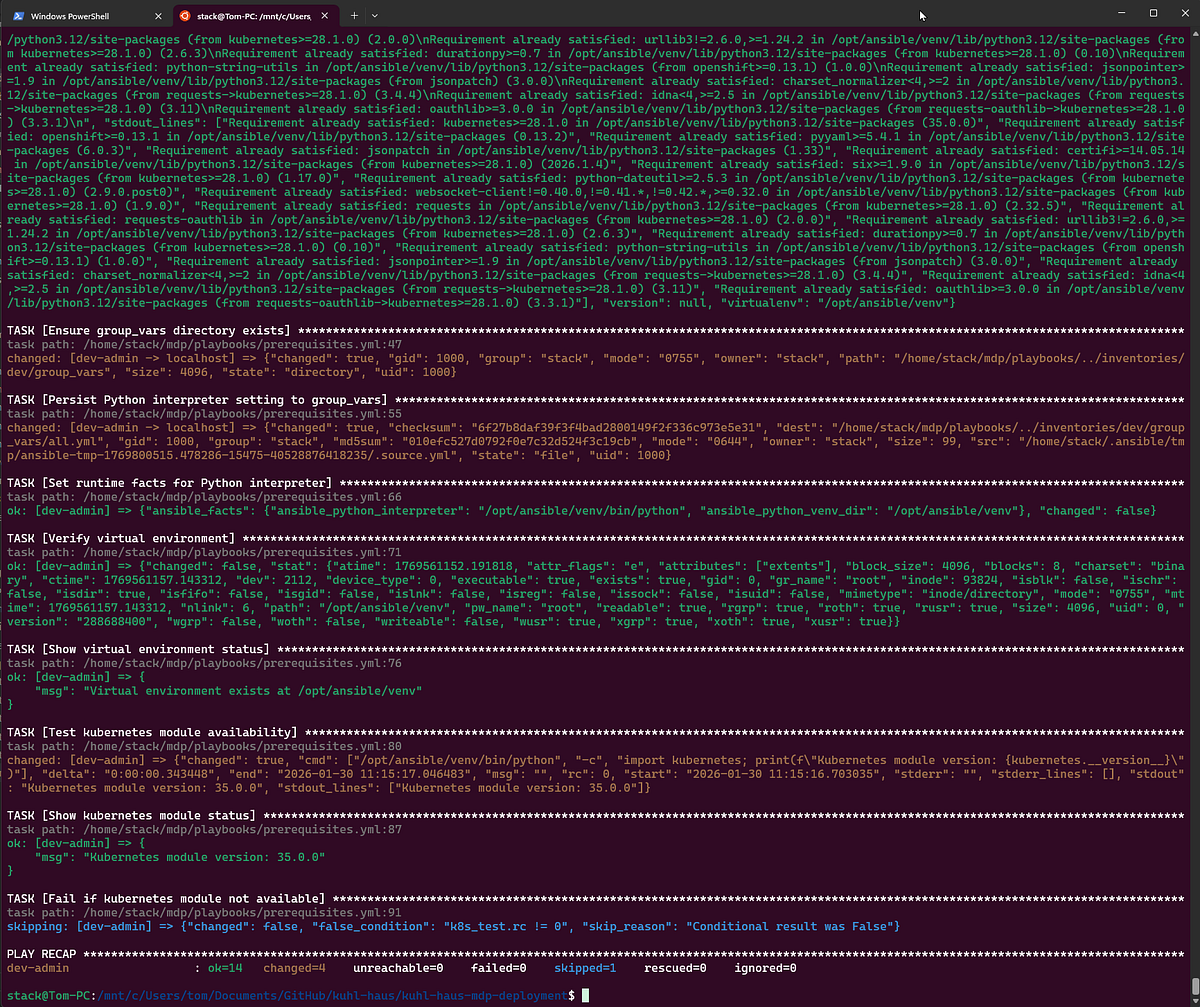Select the stack@Tom-PC terminal tab
This screenshot has height=1007, width=1200.
click(250, 16)
